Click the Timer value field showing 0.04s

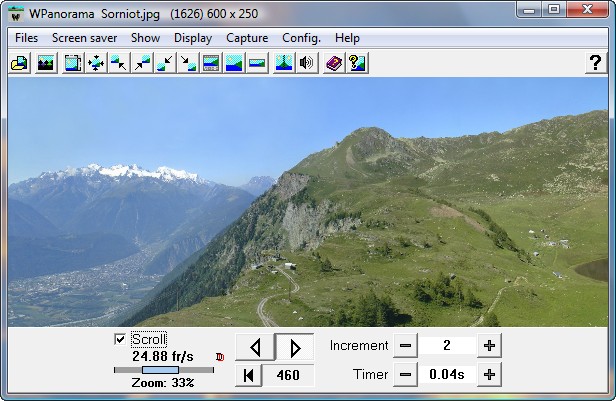447,374
